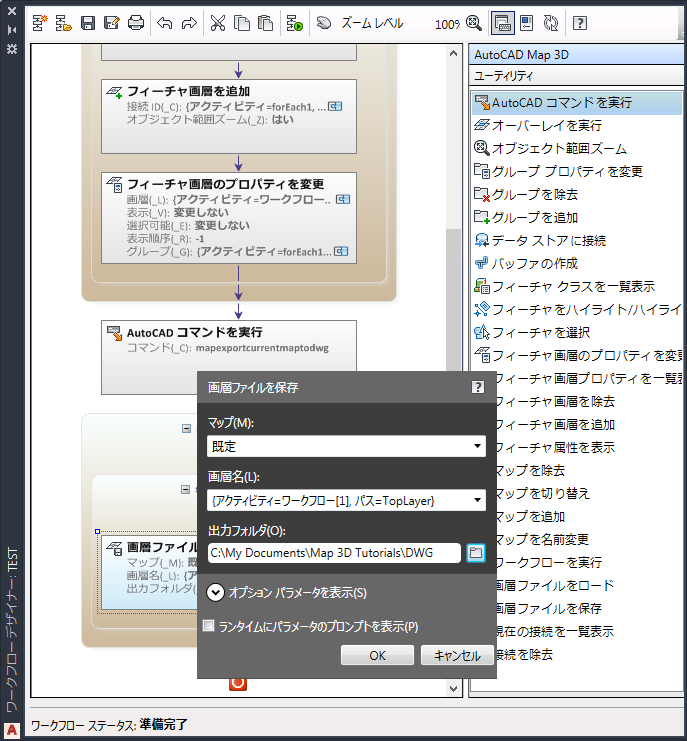Open workflow designer help
The height and width of the screenshot is (741, 687).
click(580, 22)
